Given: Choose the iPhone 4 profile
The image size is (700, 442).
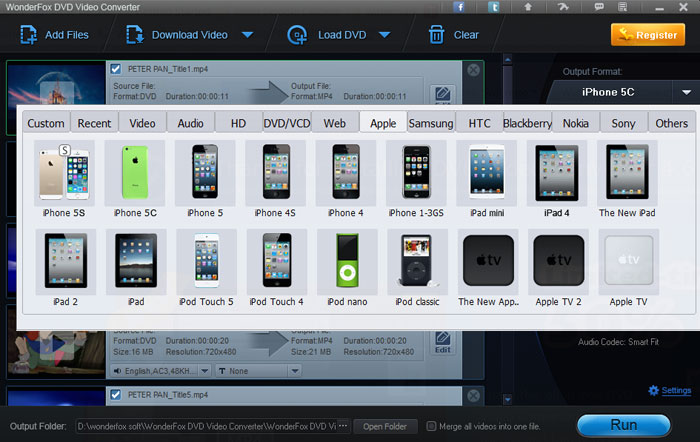Looking at the screenshot, I should pyautogui.click(x=346, y=179).
